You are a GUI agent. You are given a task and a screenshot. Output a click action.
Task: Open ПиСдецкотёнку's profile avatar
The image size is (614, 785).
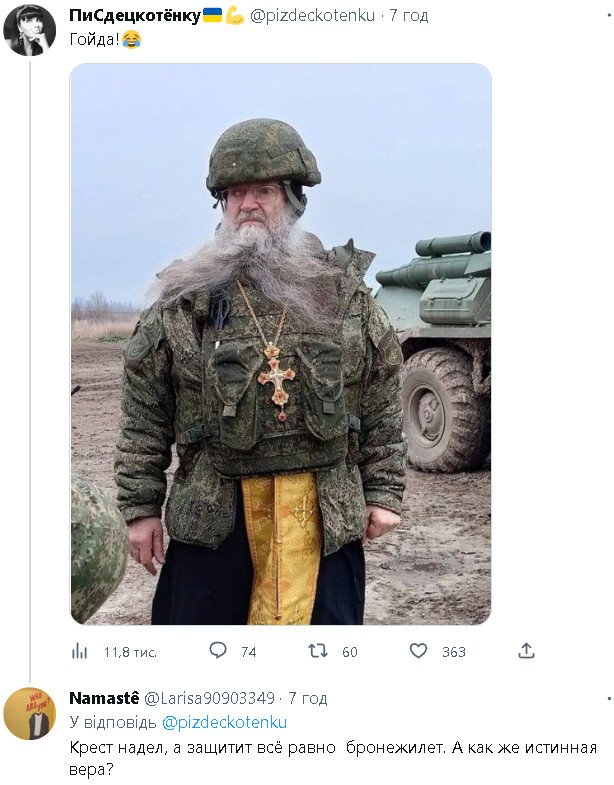click(29, 30)
